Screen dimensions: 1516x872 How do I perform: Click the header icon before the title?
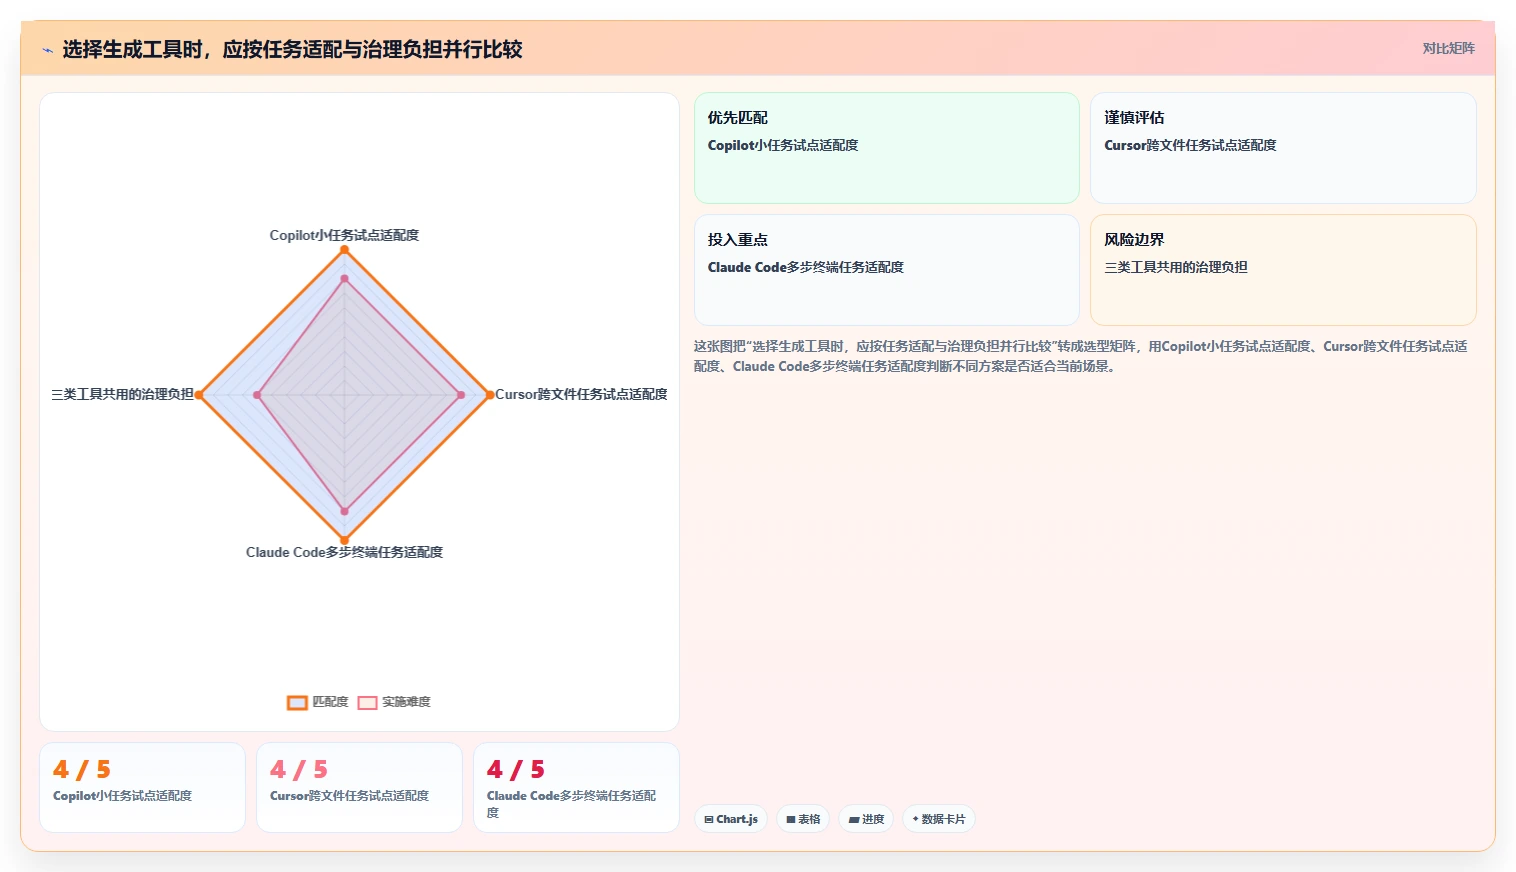[47, 50]
